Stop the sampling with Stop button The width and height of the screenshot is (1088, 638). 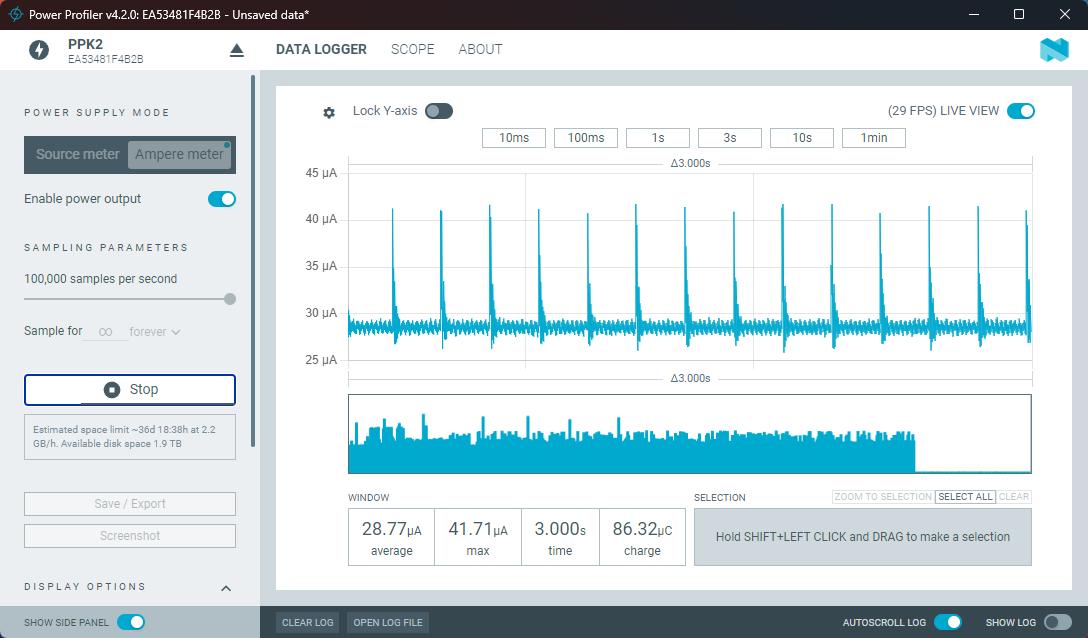[130, 390]
